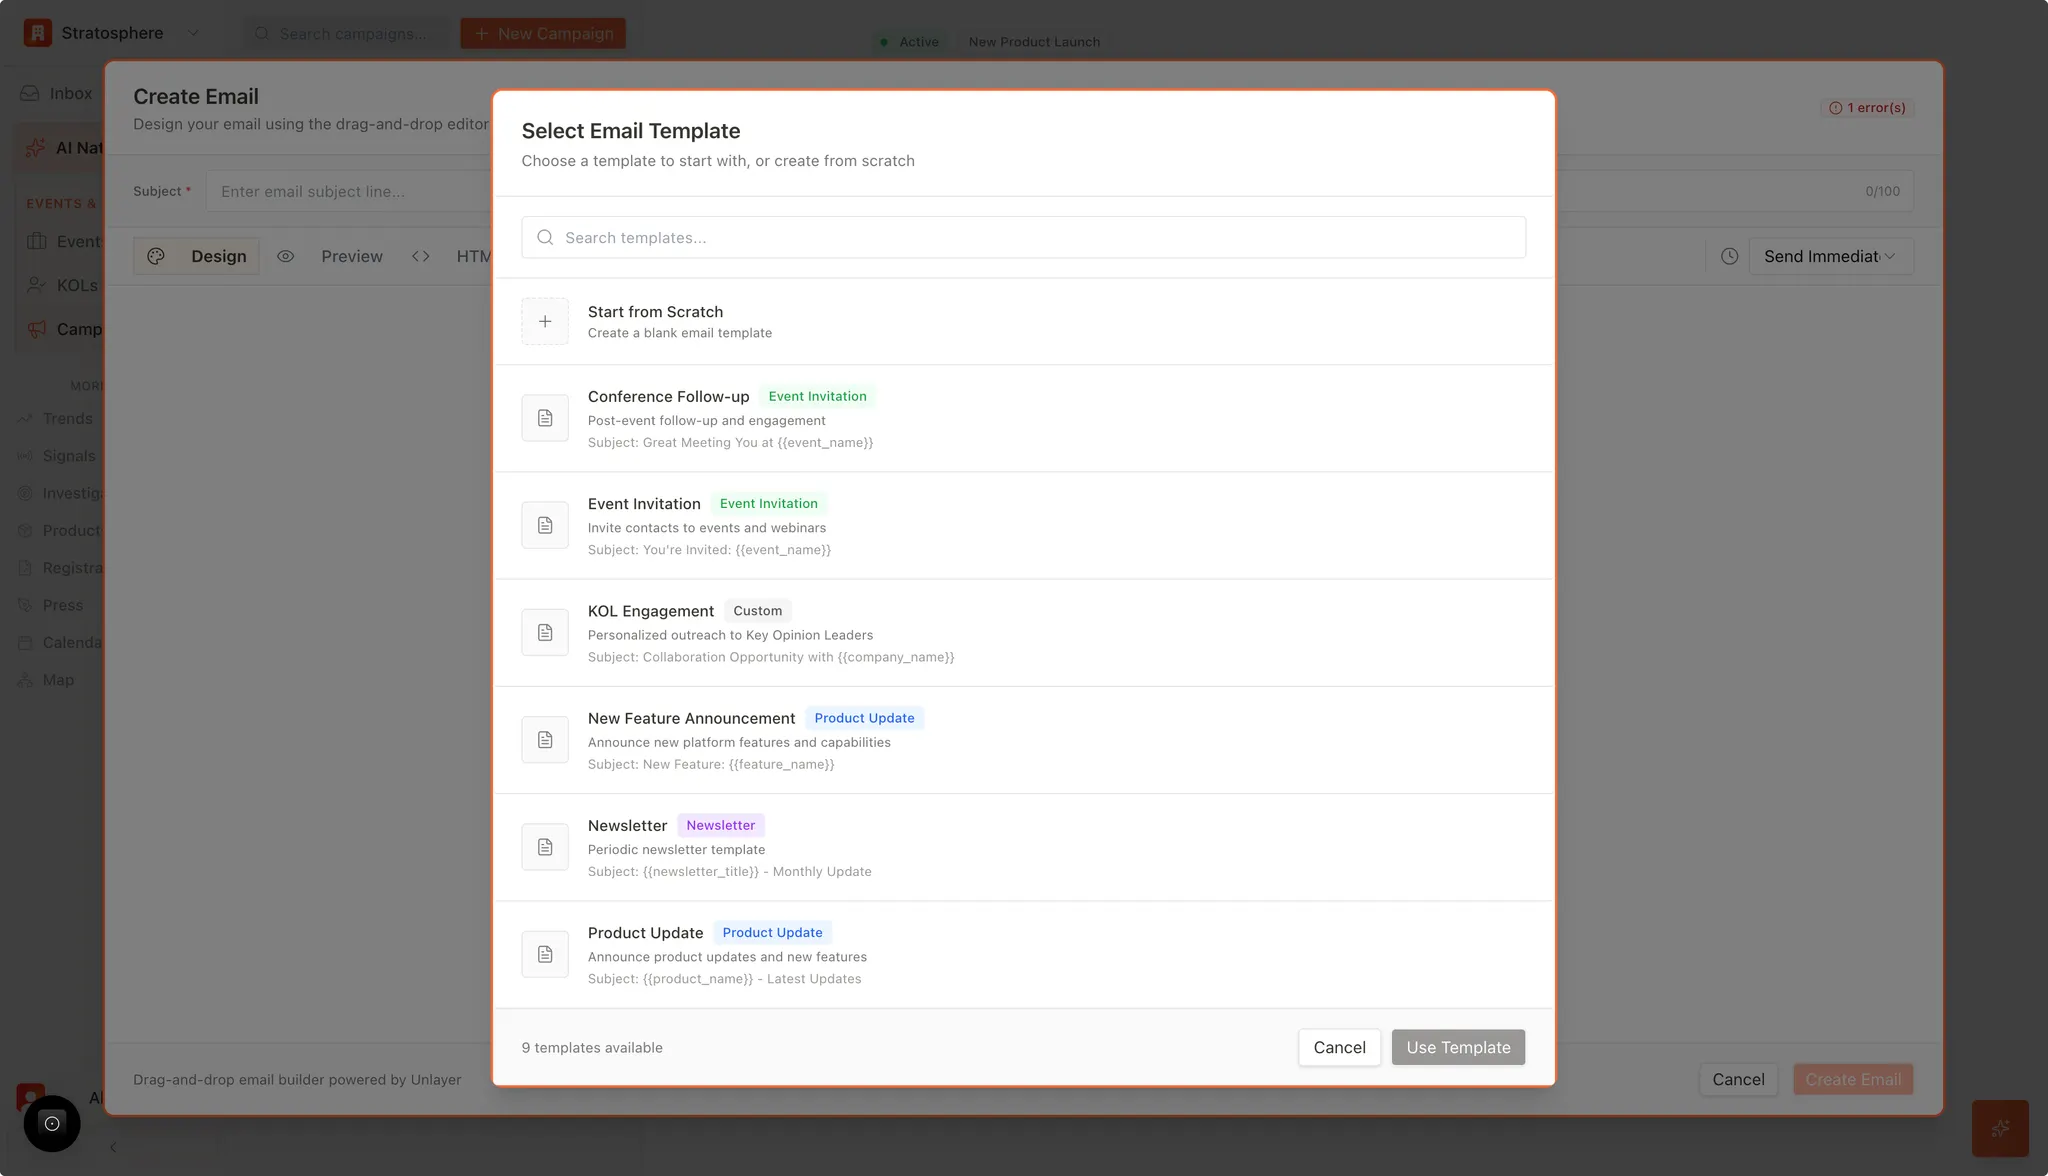Click the Stratosphere app logo icon

(37, 32)
